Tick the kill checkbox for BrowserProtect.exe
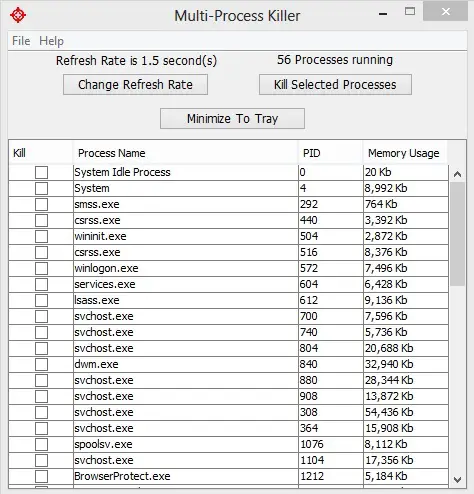This screenshot has height=494, width=474. click(41, 477)
